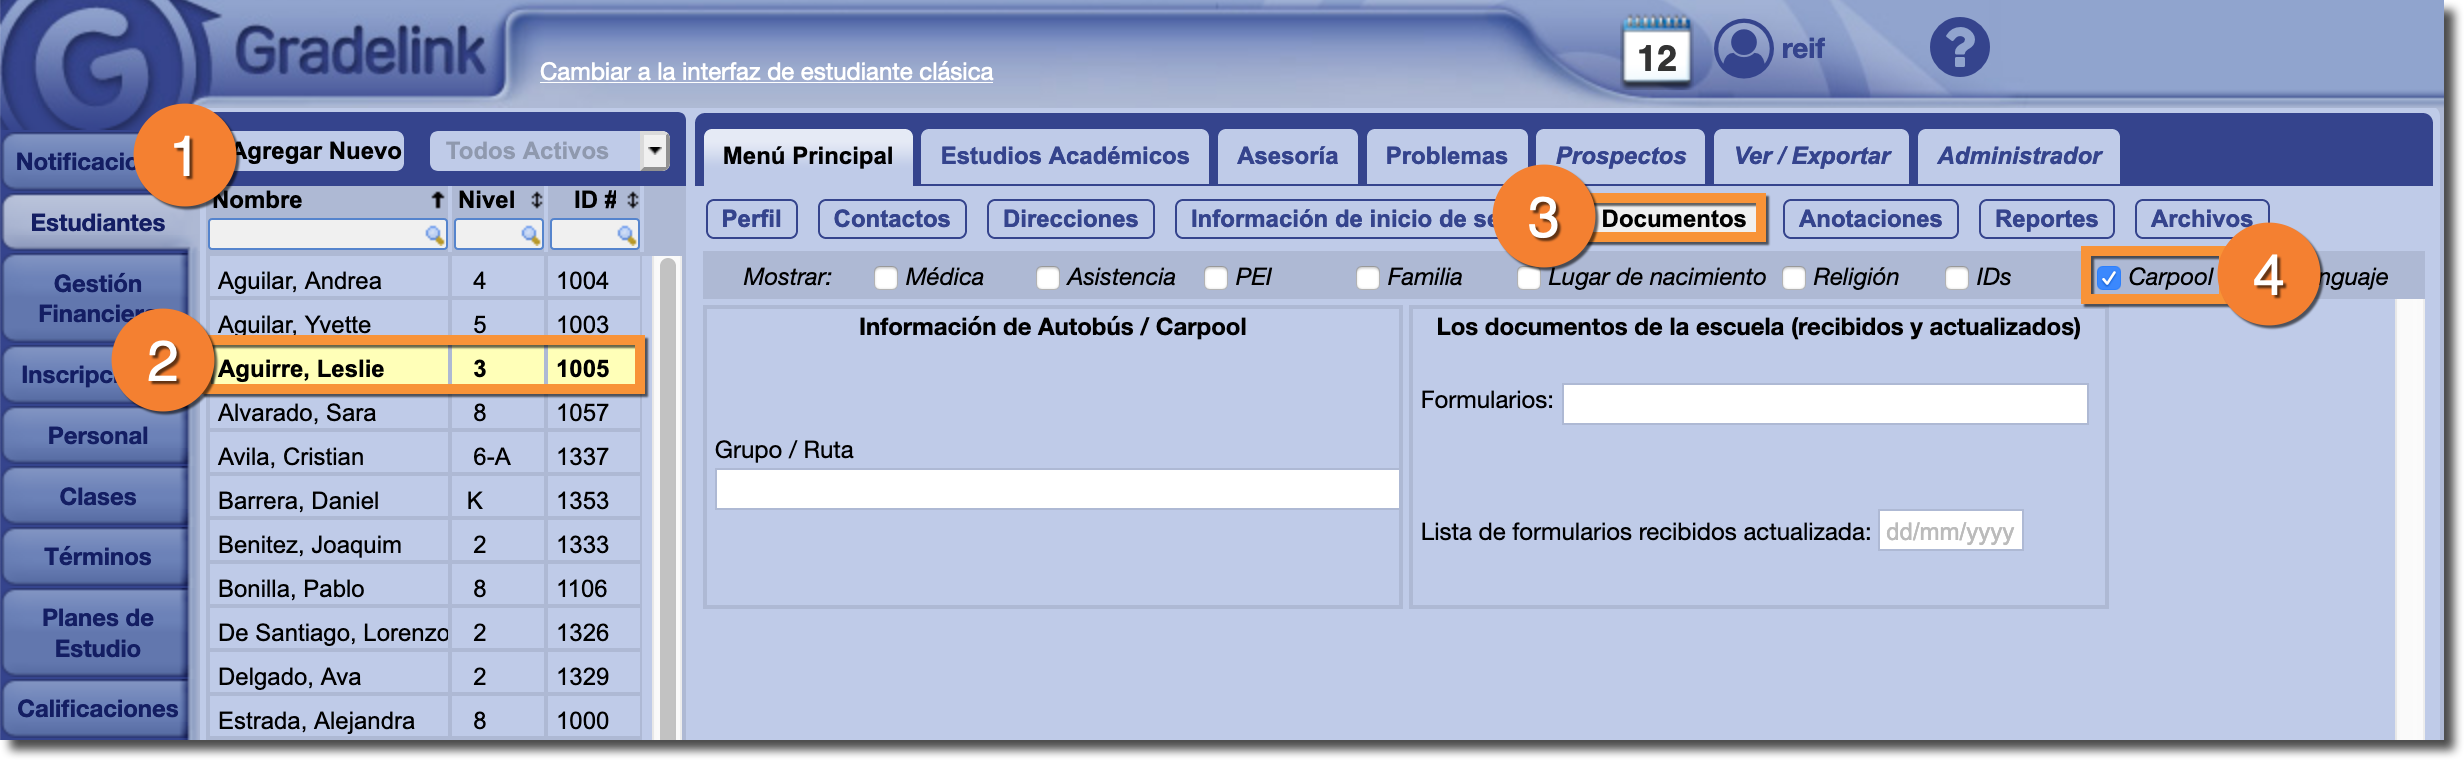This screenshot has height=760, width=2464.
Task: Check the Asistencia checkbox
Action: (1047, 278)
